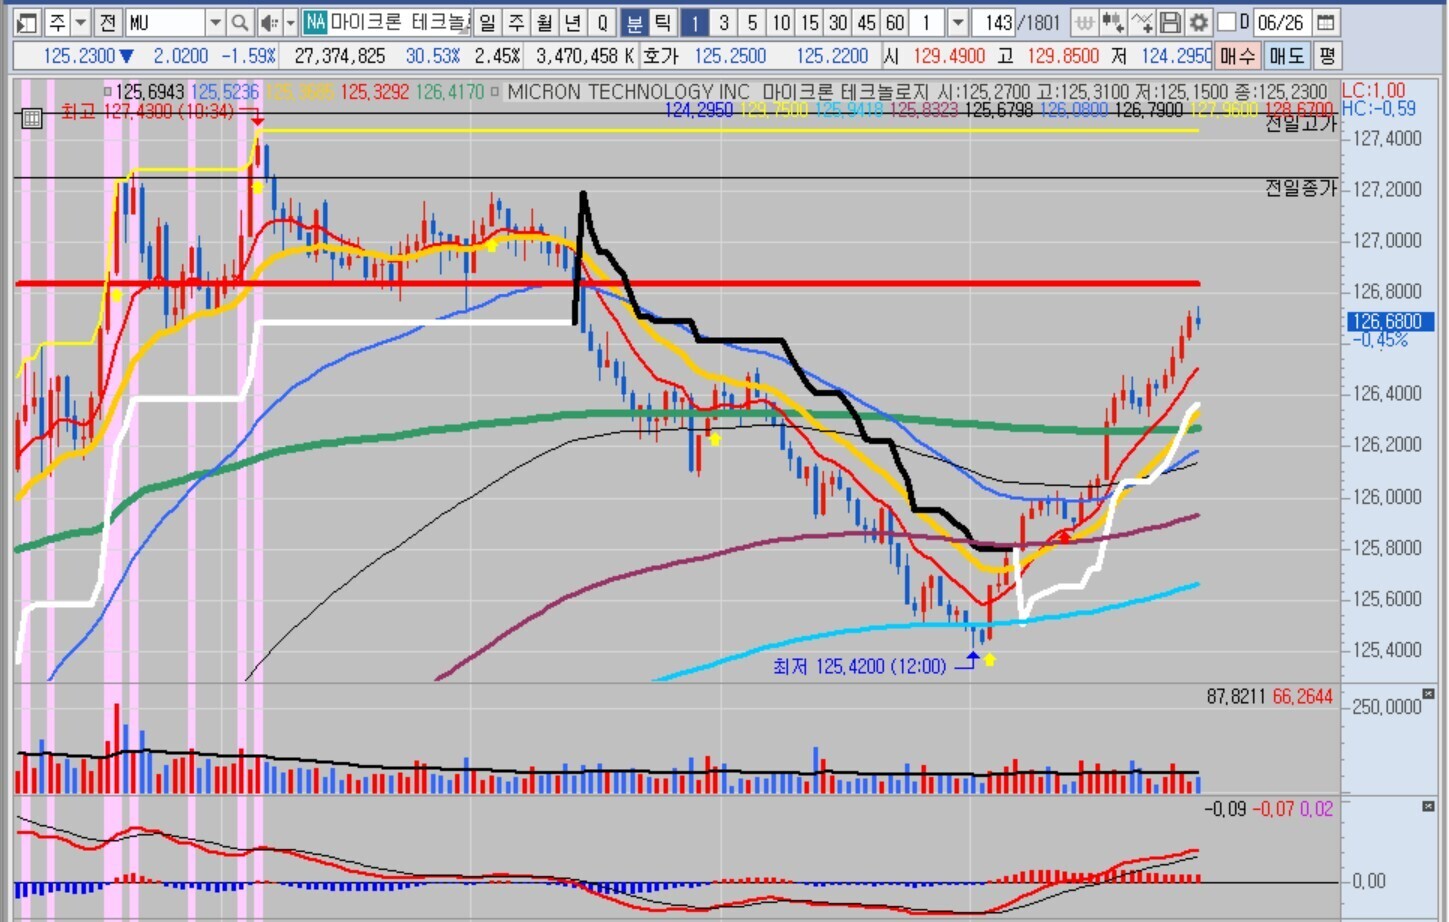Select the 틱 tick chart tab
The width and height of the screenshot is (1449, 922).
point(662,22)
